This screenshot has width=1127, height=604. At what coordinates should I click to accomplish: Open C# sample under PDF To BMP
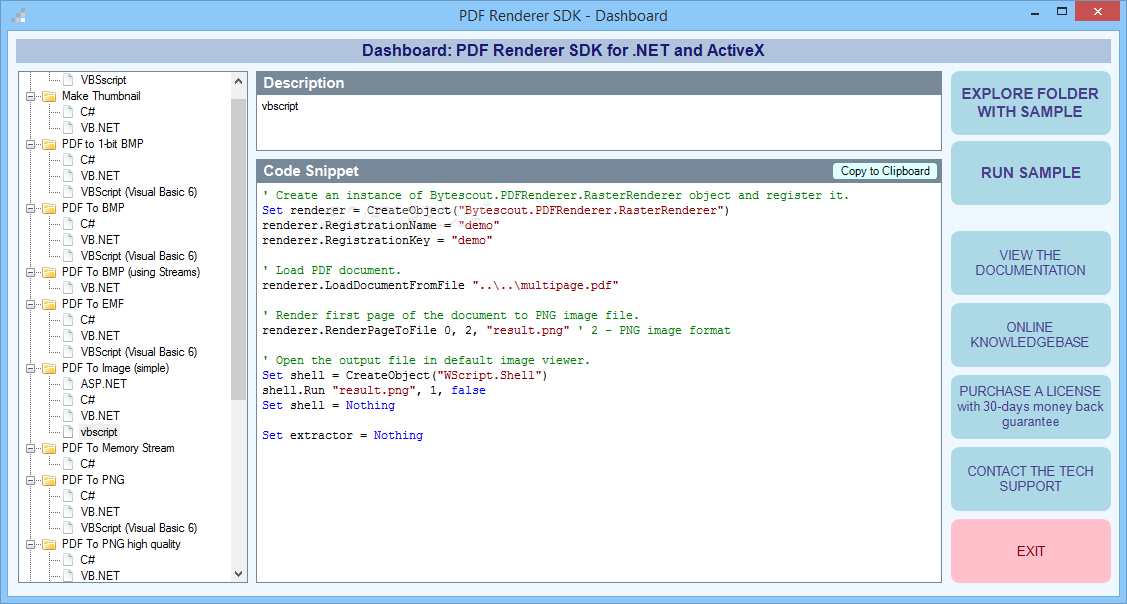point(88,224)
